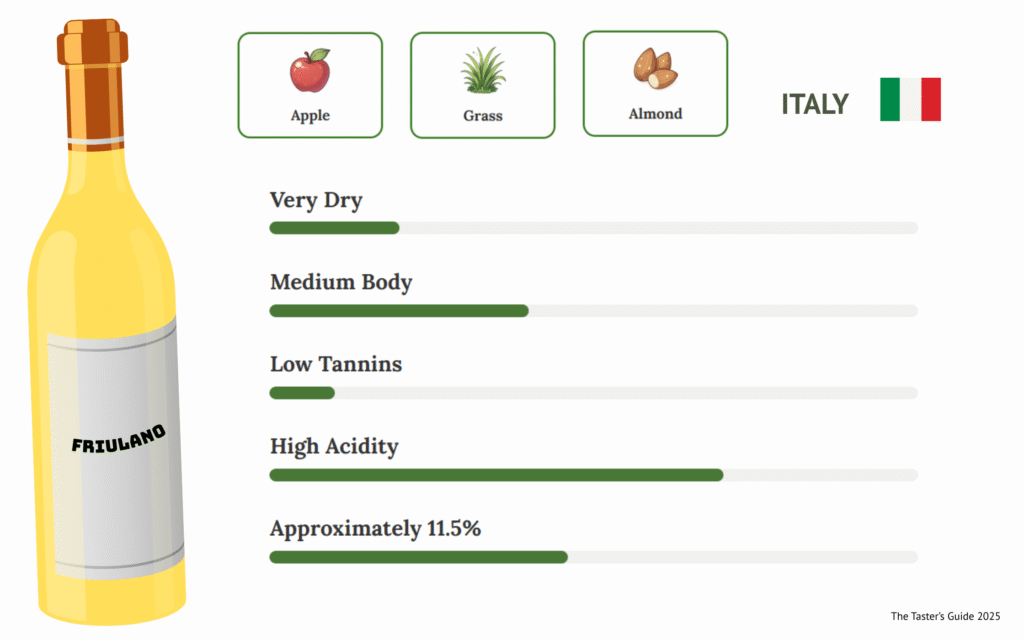The height and width of the screenshot is (640, 1024).
Task: Click the Grass flavor card label
Action: click(x=483, y=116)
